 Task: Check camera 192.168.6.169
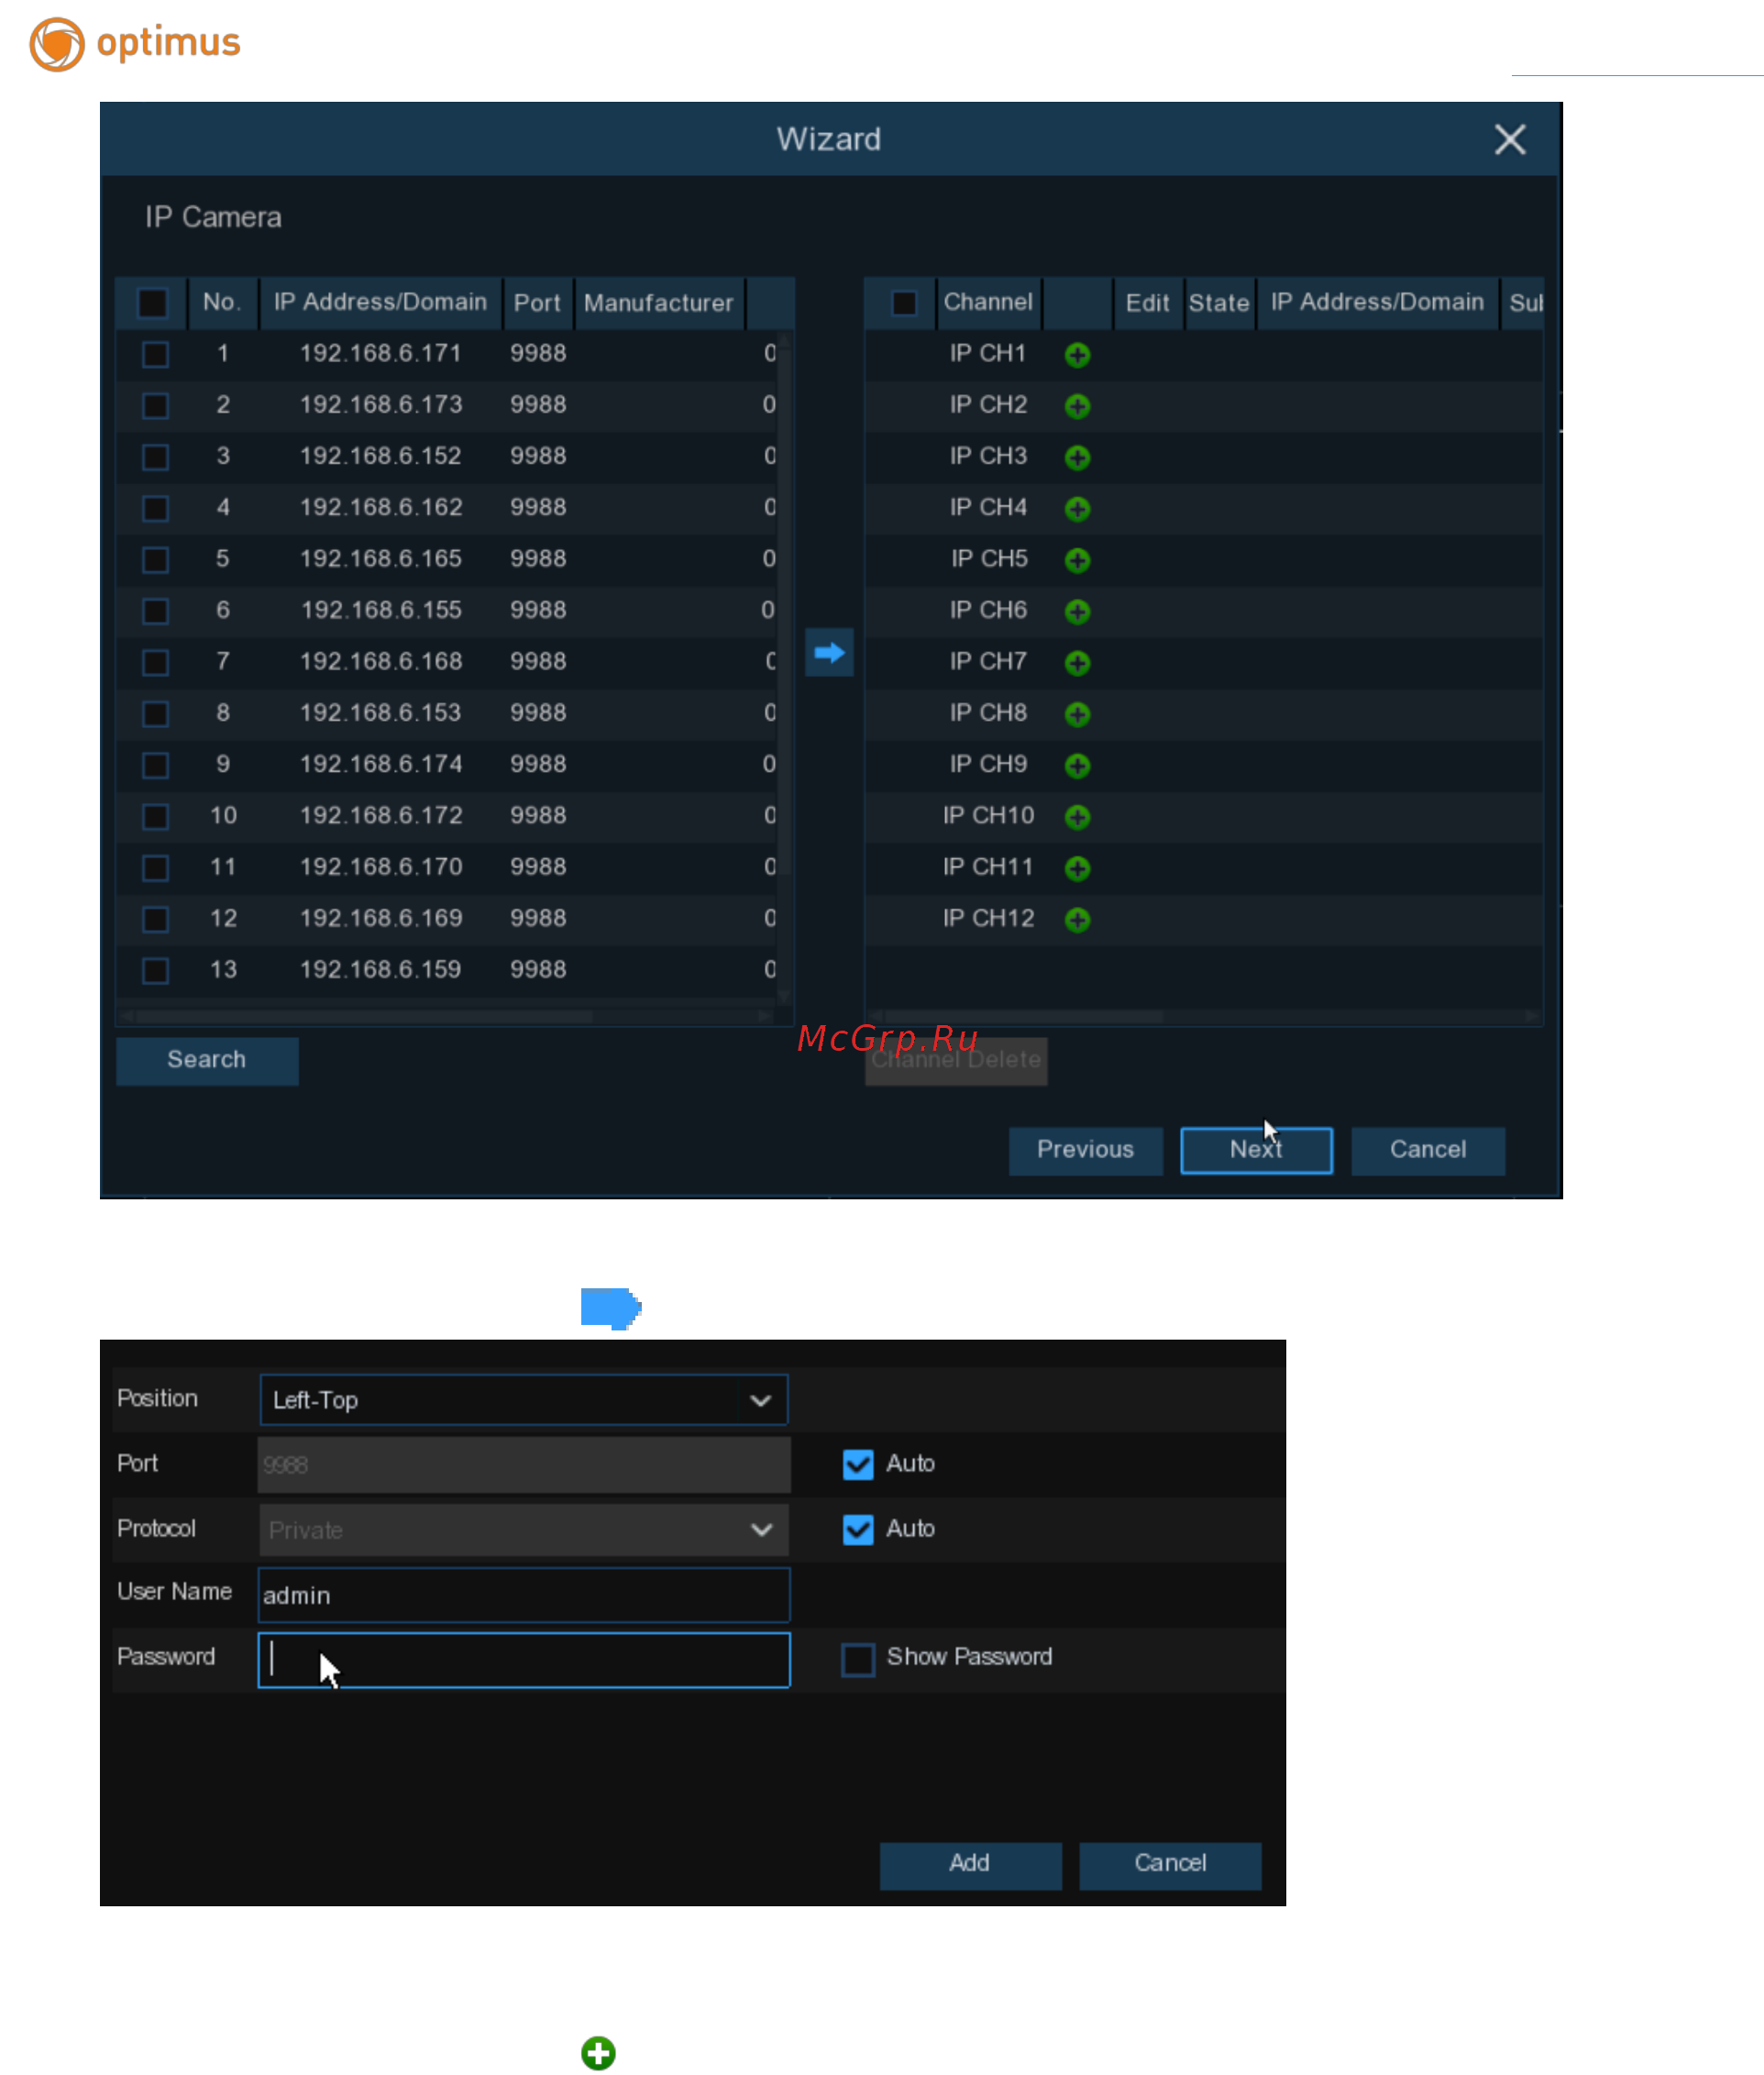(155, 919)
